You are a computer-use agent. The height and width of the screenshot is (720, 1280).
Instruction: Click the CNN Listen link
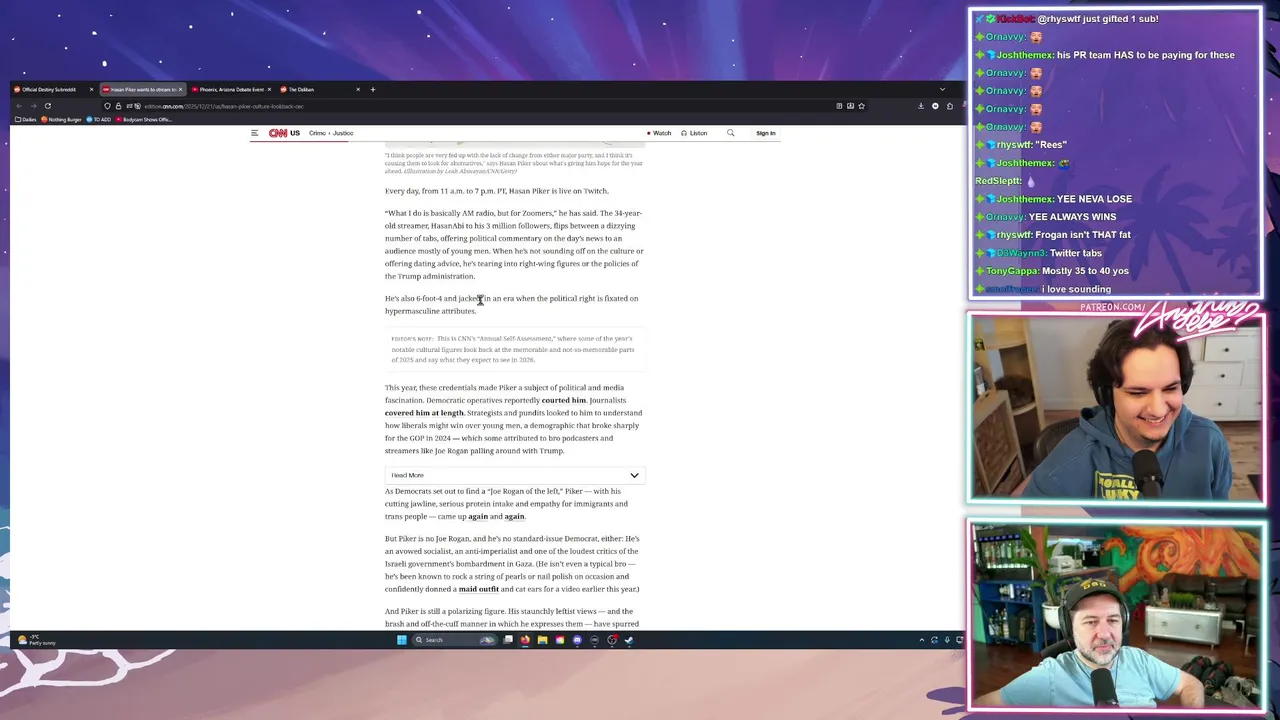tap(694, 133)
